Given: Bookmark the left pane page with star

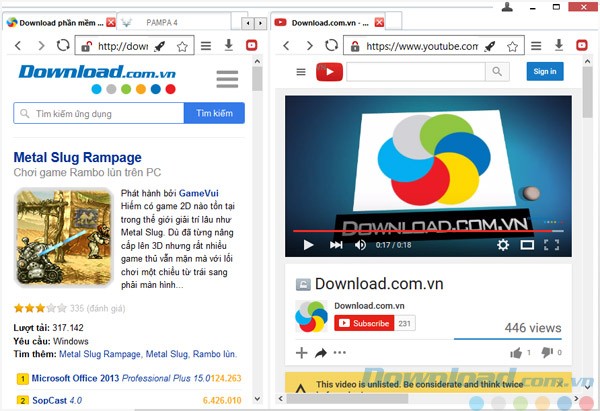Looking at the screenshot, I should click(x=182, y=47).
